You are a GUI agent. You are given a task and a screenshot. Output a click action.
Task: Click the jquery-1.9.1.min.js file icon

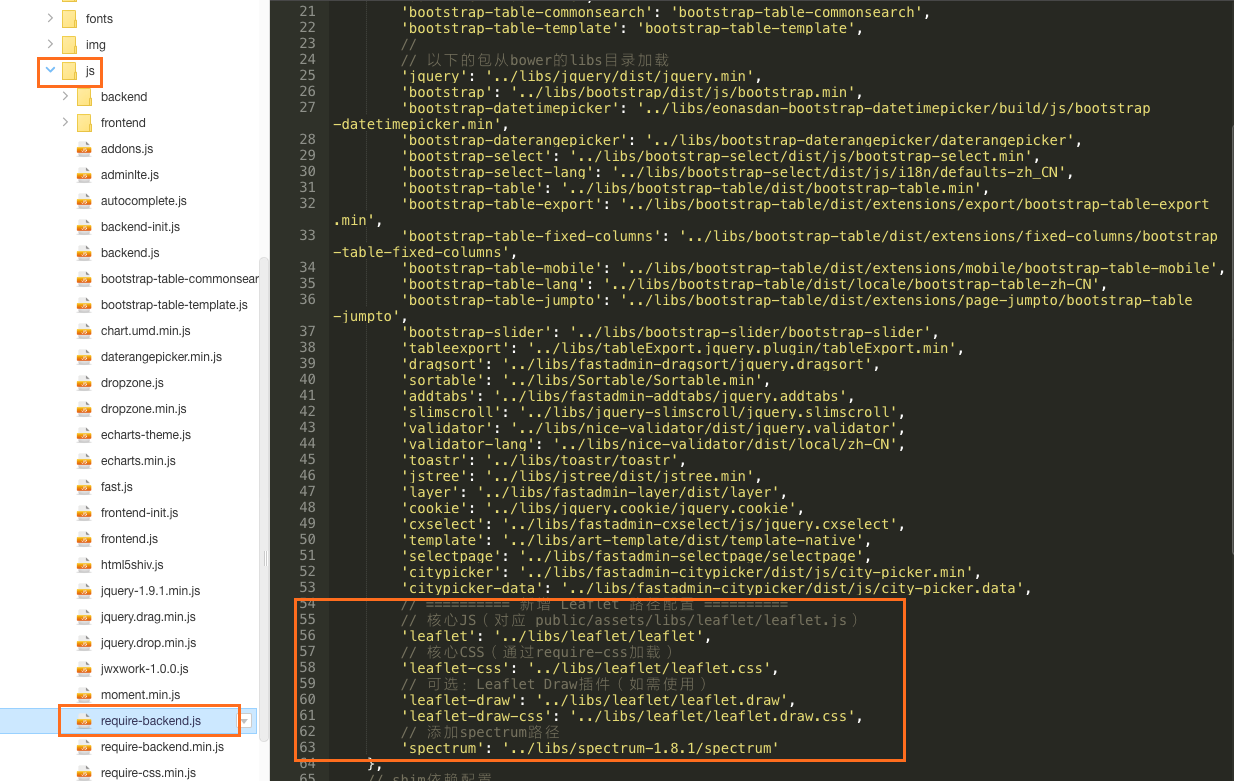tap(84, 590)
